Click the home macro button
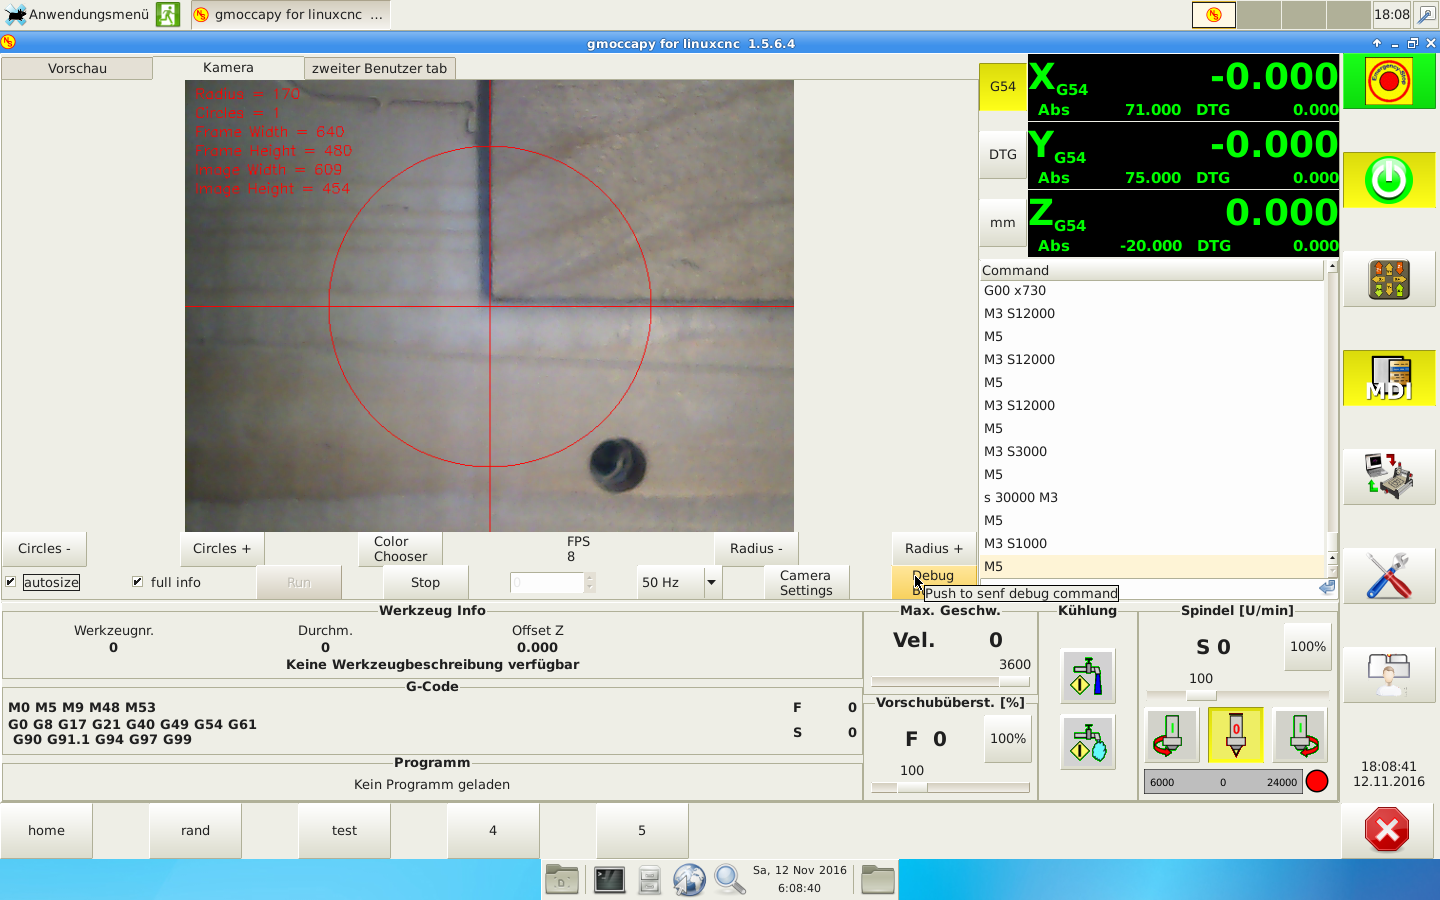The height and width of the screenshot is (900, 1440). coord(46,830)
